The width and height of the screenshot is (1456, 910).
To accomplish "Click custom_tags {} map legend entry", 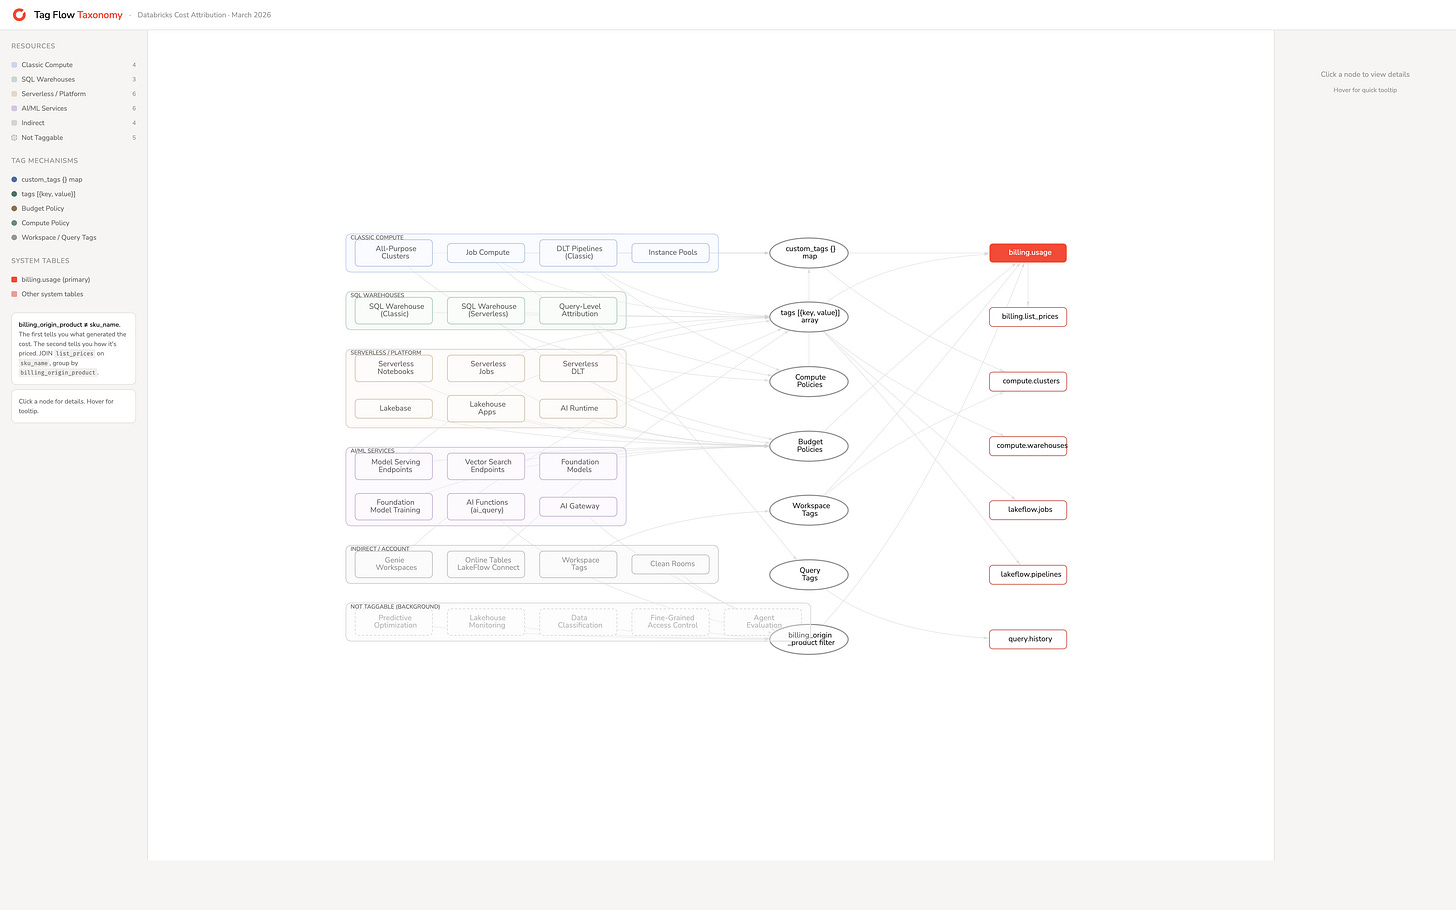I will click(47, 180).
